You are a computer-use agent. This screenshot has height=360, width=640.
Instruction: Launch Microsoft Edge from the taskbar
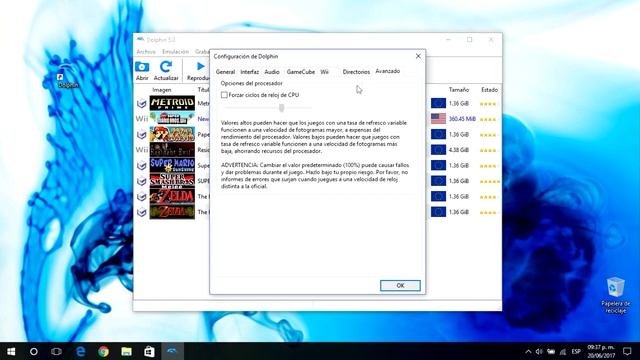(x=80, y=351)
